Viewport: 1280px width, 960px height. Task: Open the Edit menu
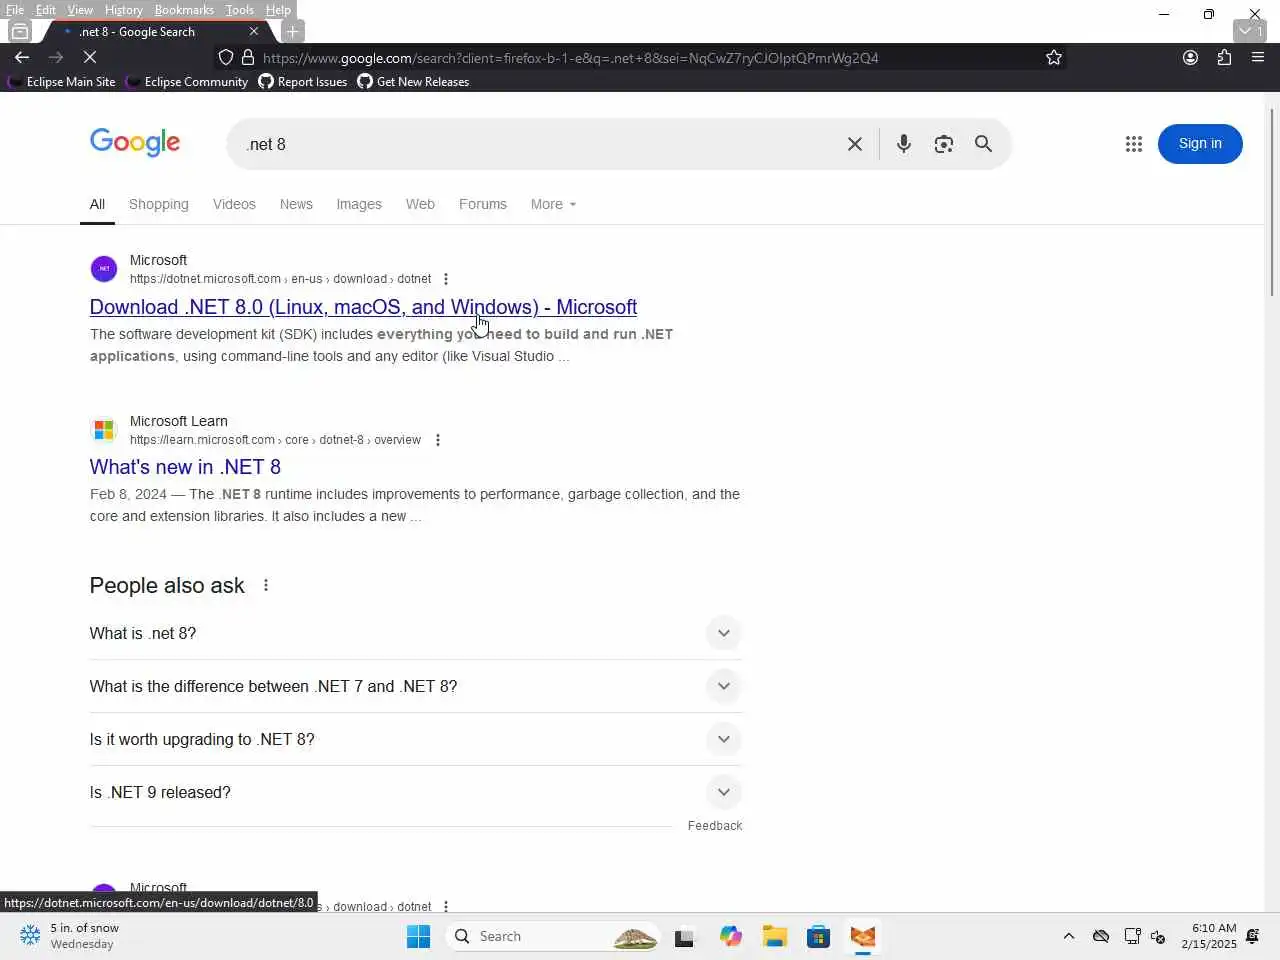(x=46, y=10)
